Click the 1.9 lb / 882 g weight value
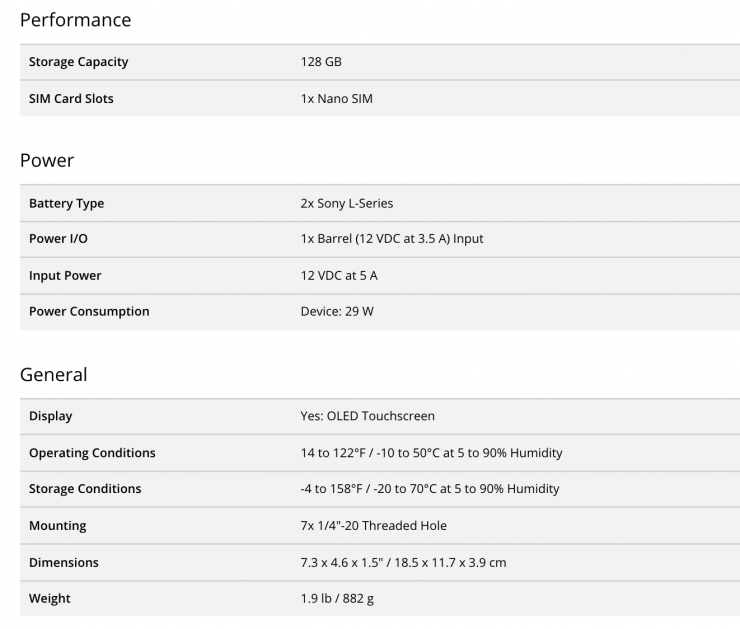 [x=337, y=598]
